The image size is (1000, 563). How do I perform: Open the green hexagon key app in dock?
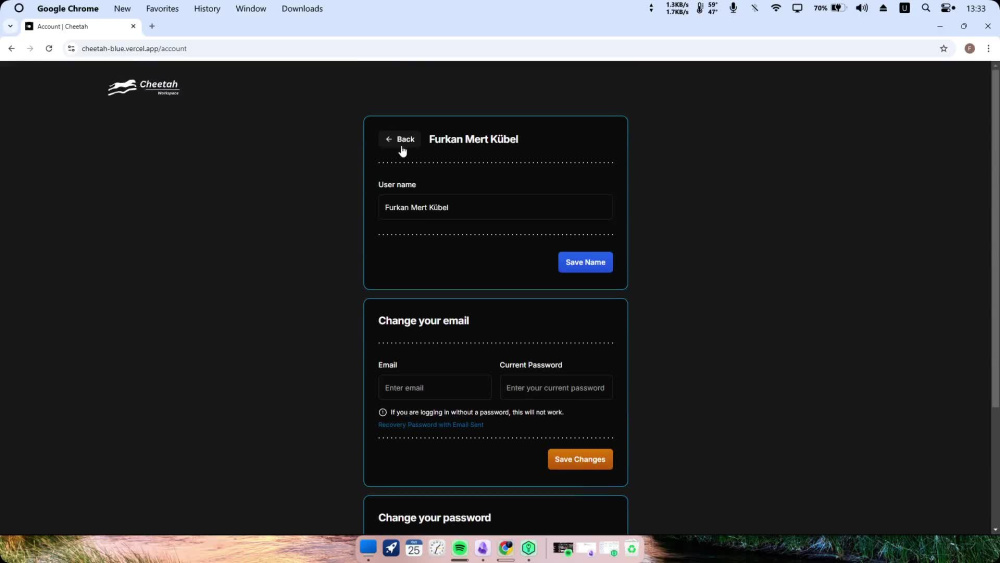click(x=529, y=548)
